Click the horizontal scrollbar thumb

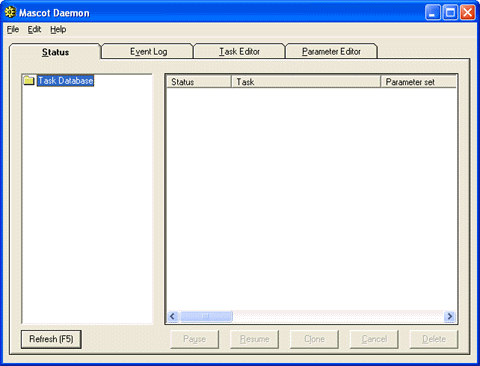(206, 316)
